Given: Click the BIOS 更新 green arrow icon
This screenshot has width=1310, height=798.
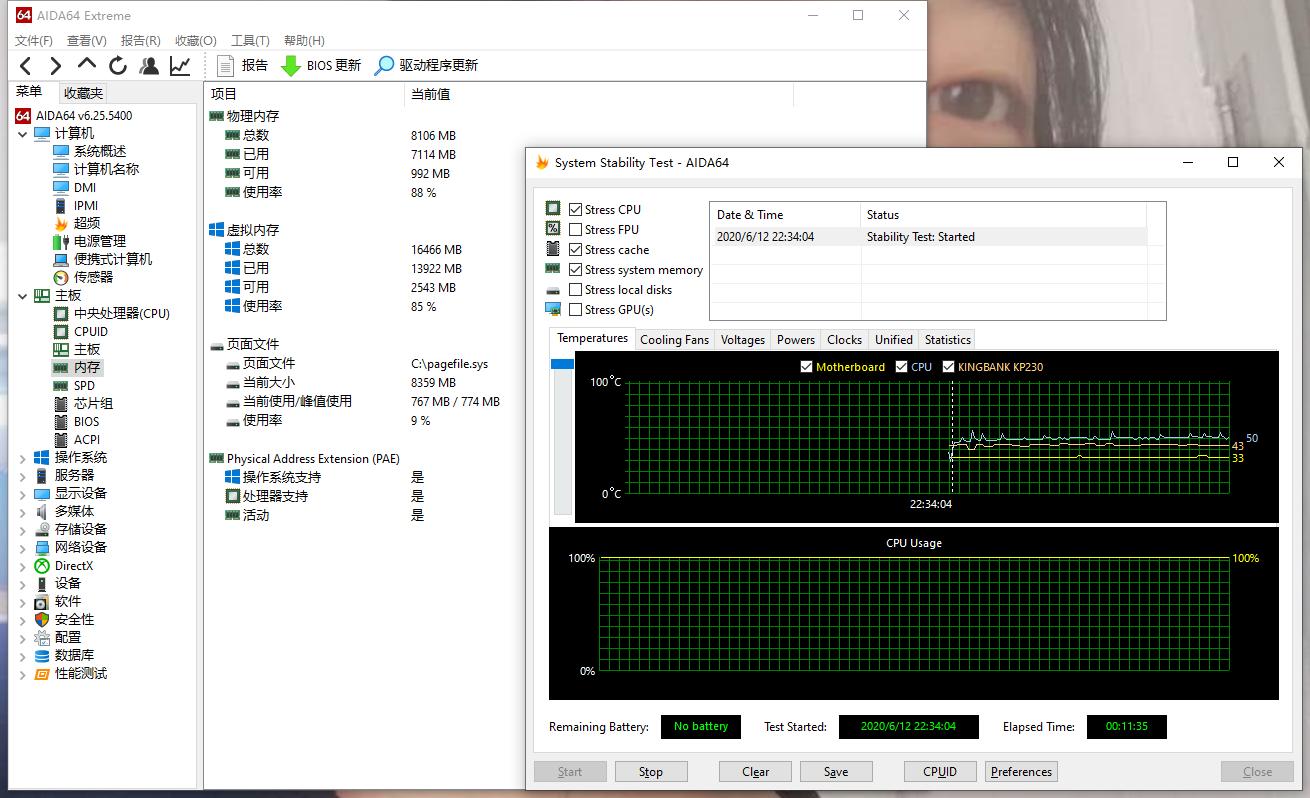Looking at the screenshot, I should coord(290,66).
